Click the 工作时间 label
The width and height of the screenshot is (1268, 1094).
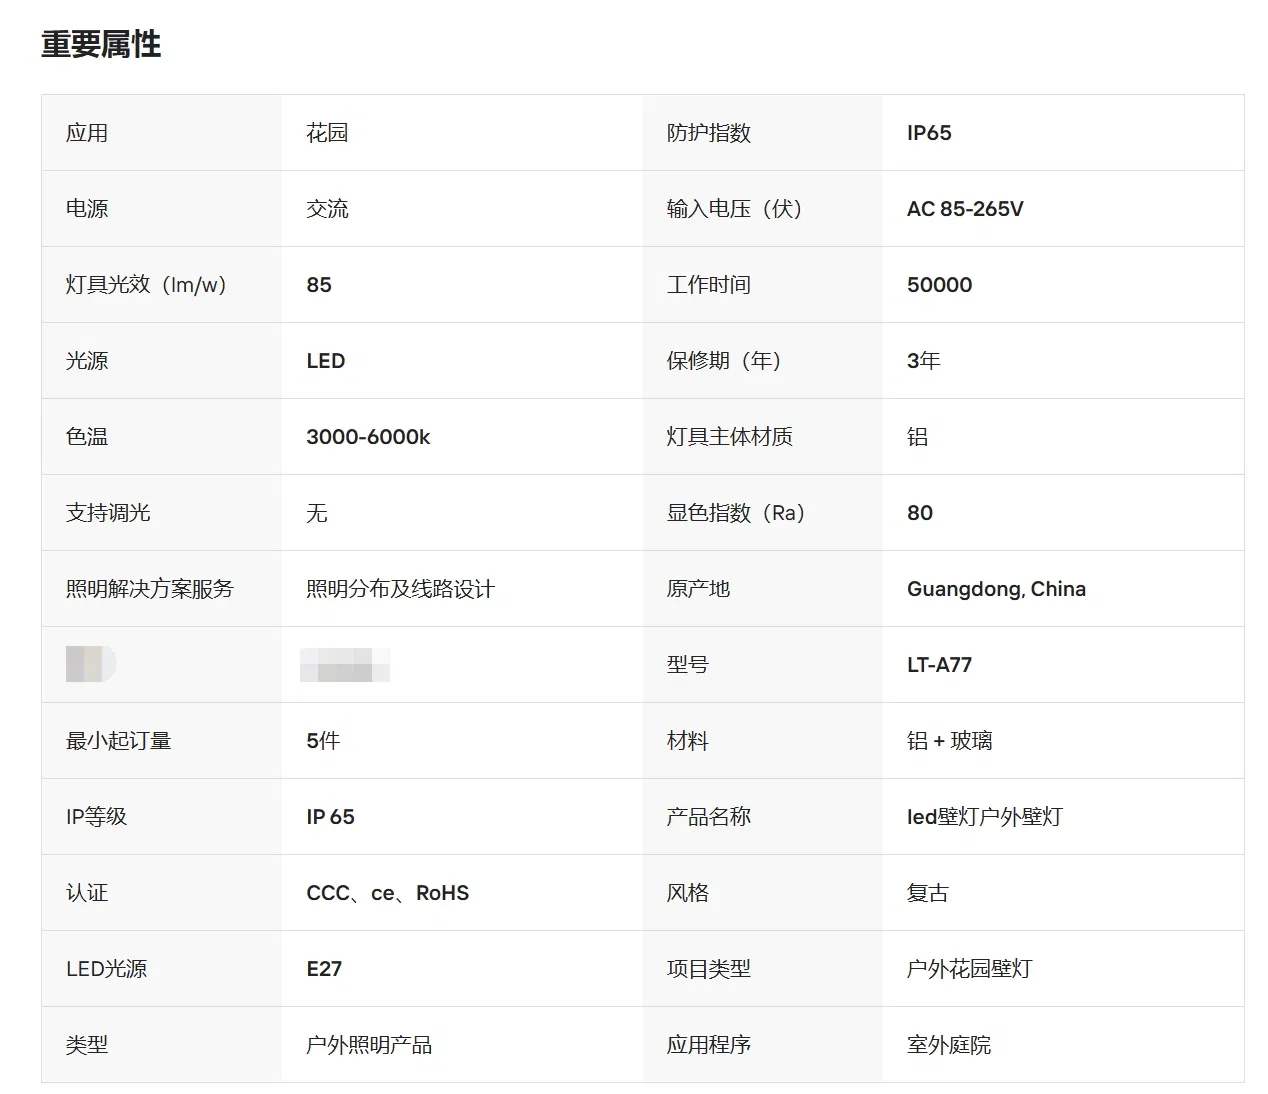pyautogui.click(x=709, y=285)
